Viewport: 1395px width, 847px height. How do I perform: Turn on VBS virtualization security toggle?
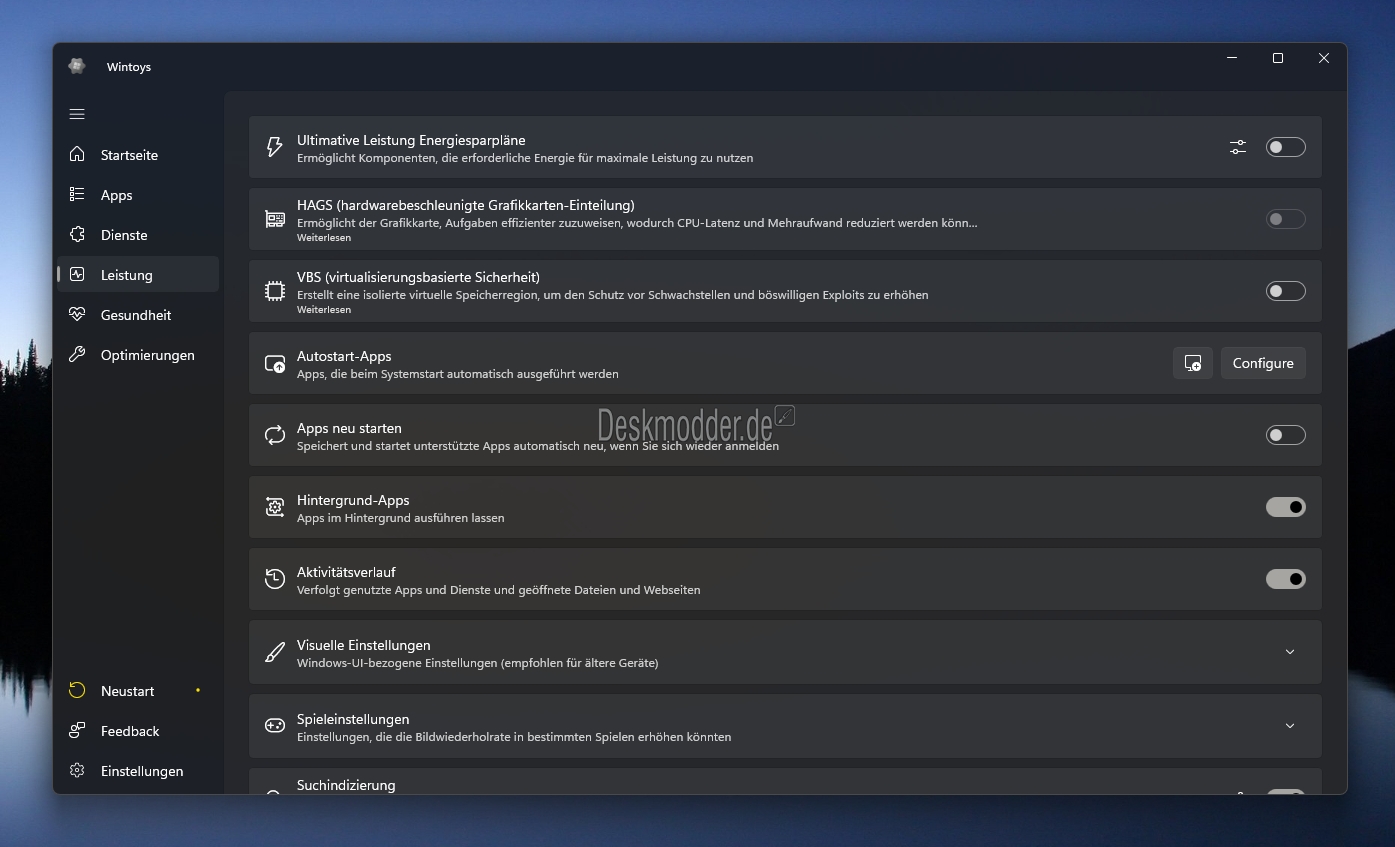coord(1285,291)
